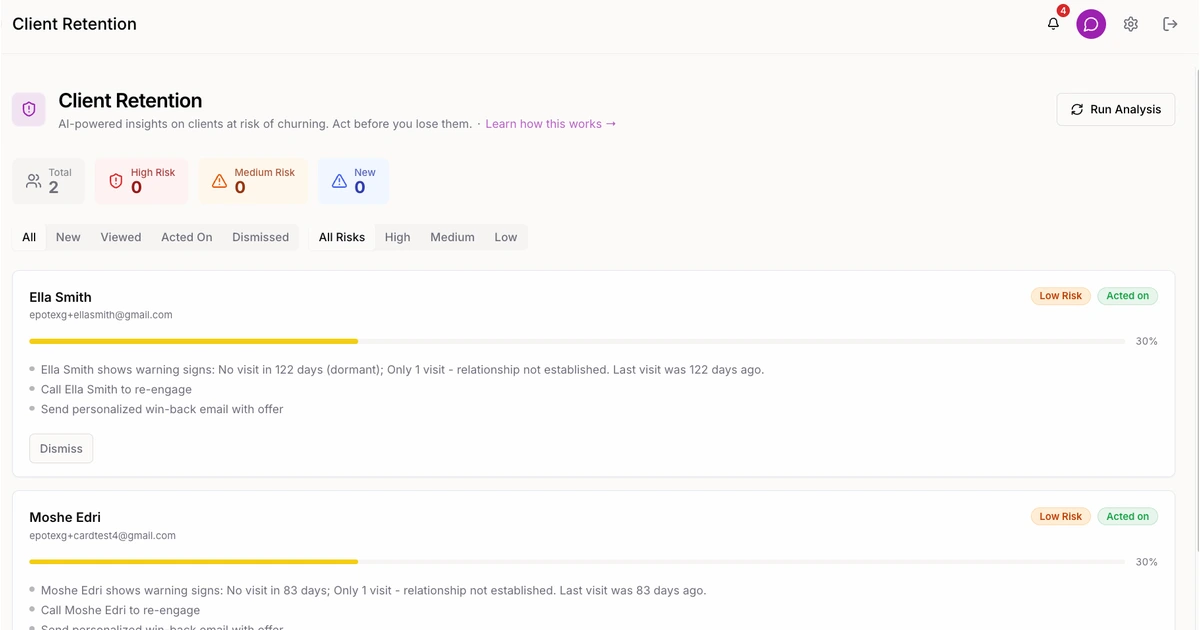The width and height of the screenshot is (1200, 630).
Task: Click the purple shield icon beside heading
Action: pos(29,110)
